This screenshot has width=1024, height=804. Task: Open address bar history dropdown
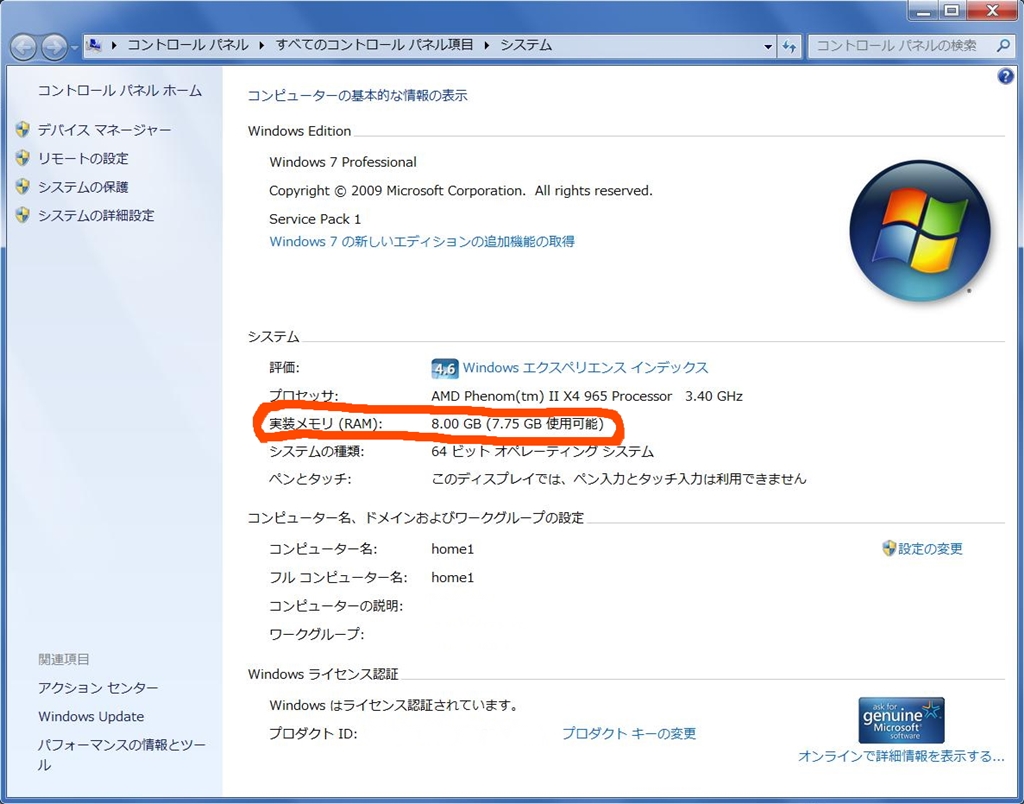[768, 46]
